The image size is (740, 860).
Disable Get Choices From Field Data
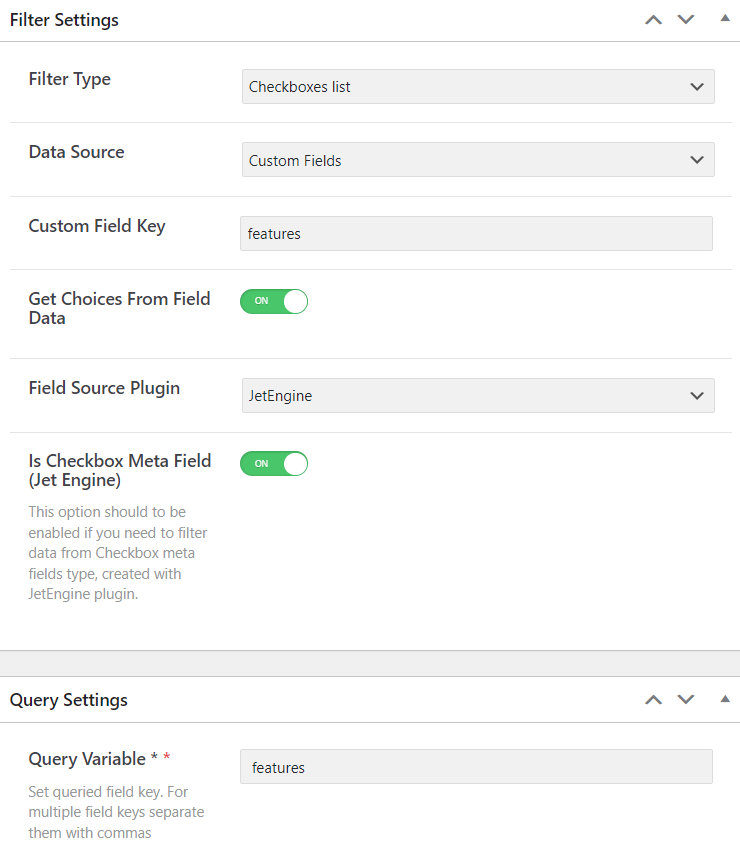(x=274, y=301)
